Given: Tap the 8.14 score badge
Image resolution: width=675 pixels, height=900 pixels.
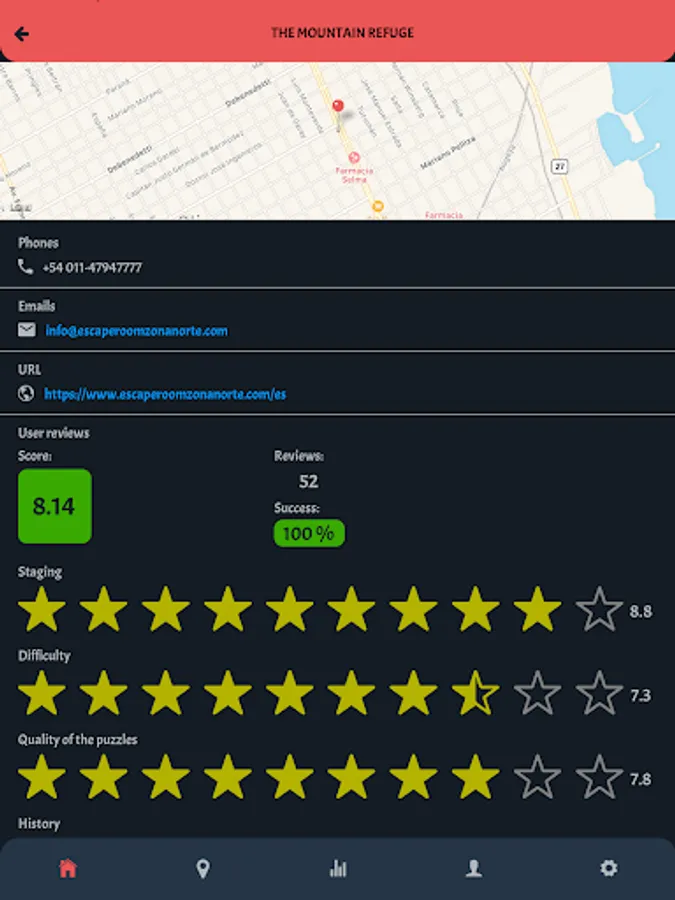Looking at the screenshot, I should tap(55, 506).
